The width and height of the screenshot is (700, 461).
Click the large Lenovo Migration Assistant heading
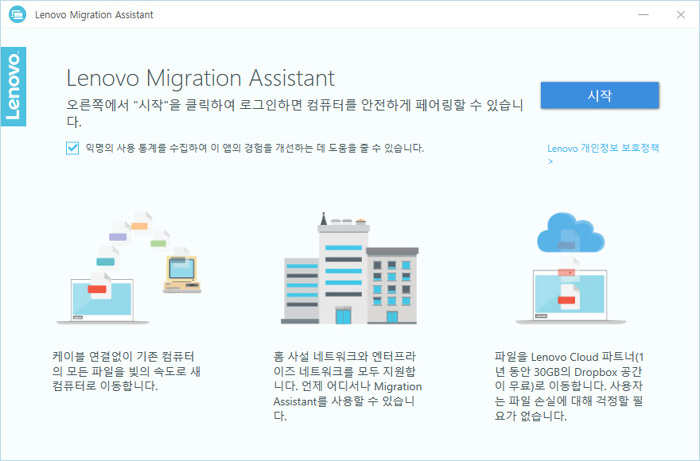pos(200,78)
